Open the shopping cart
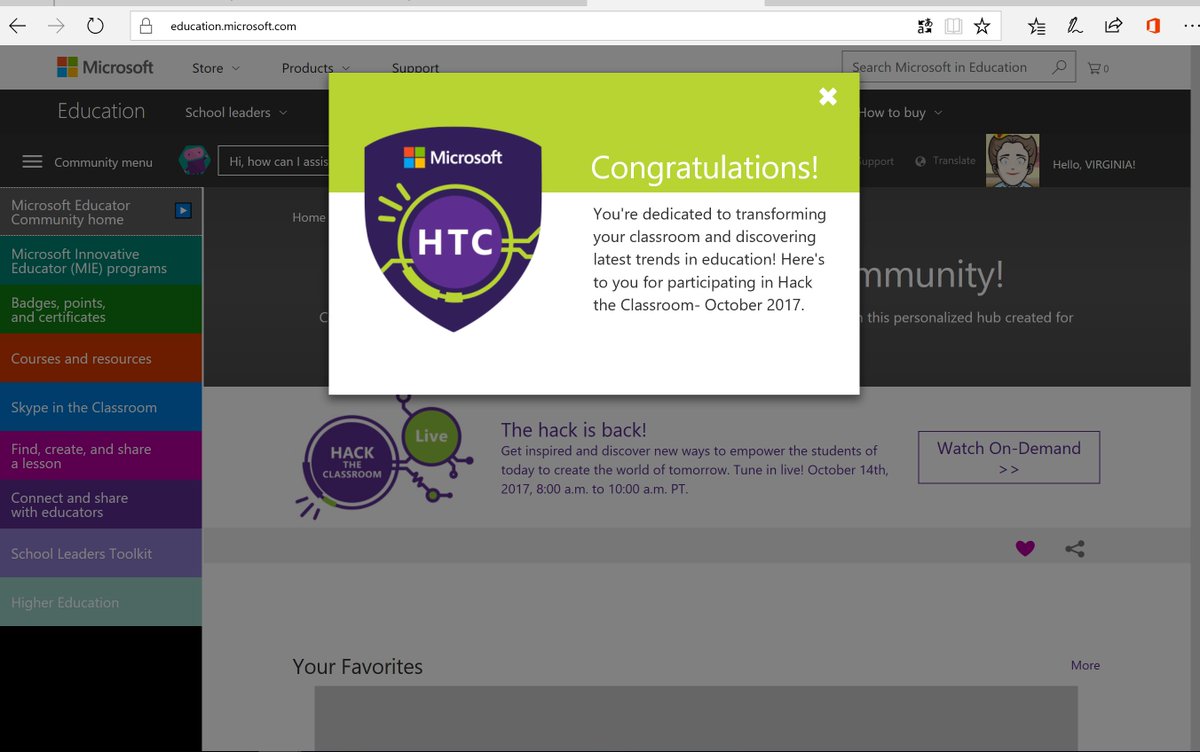This screenshot has width=1200, height=752. (1098, 68)
